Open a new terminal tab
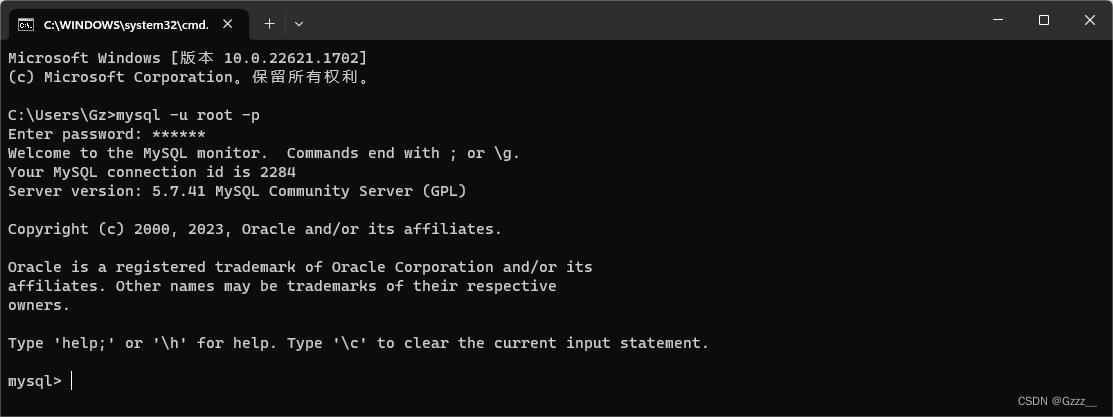Image resolution: width=1113 pixels, height=417 pixels. 269,23
